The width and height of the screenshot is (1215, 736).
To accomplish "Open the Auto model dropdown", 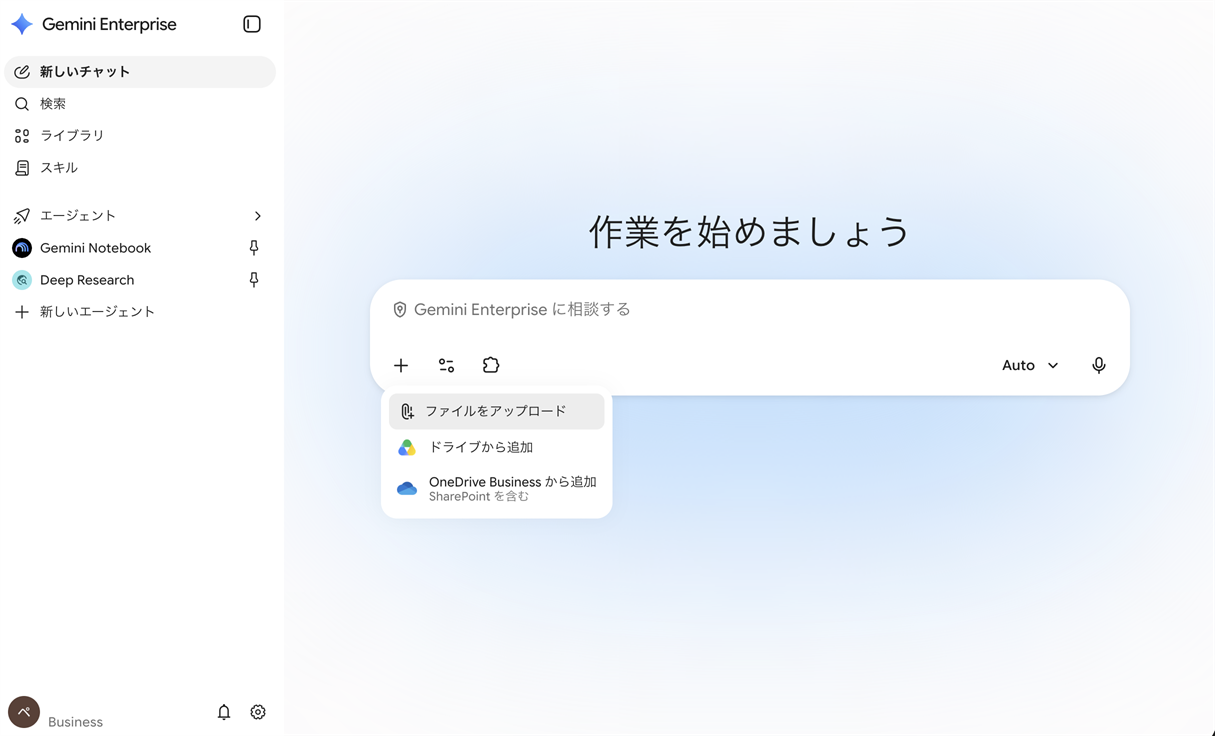I will pos(1030,365).
